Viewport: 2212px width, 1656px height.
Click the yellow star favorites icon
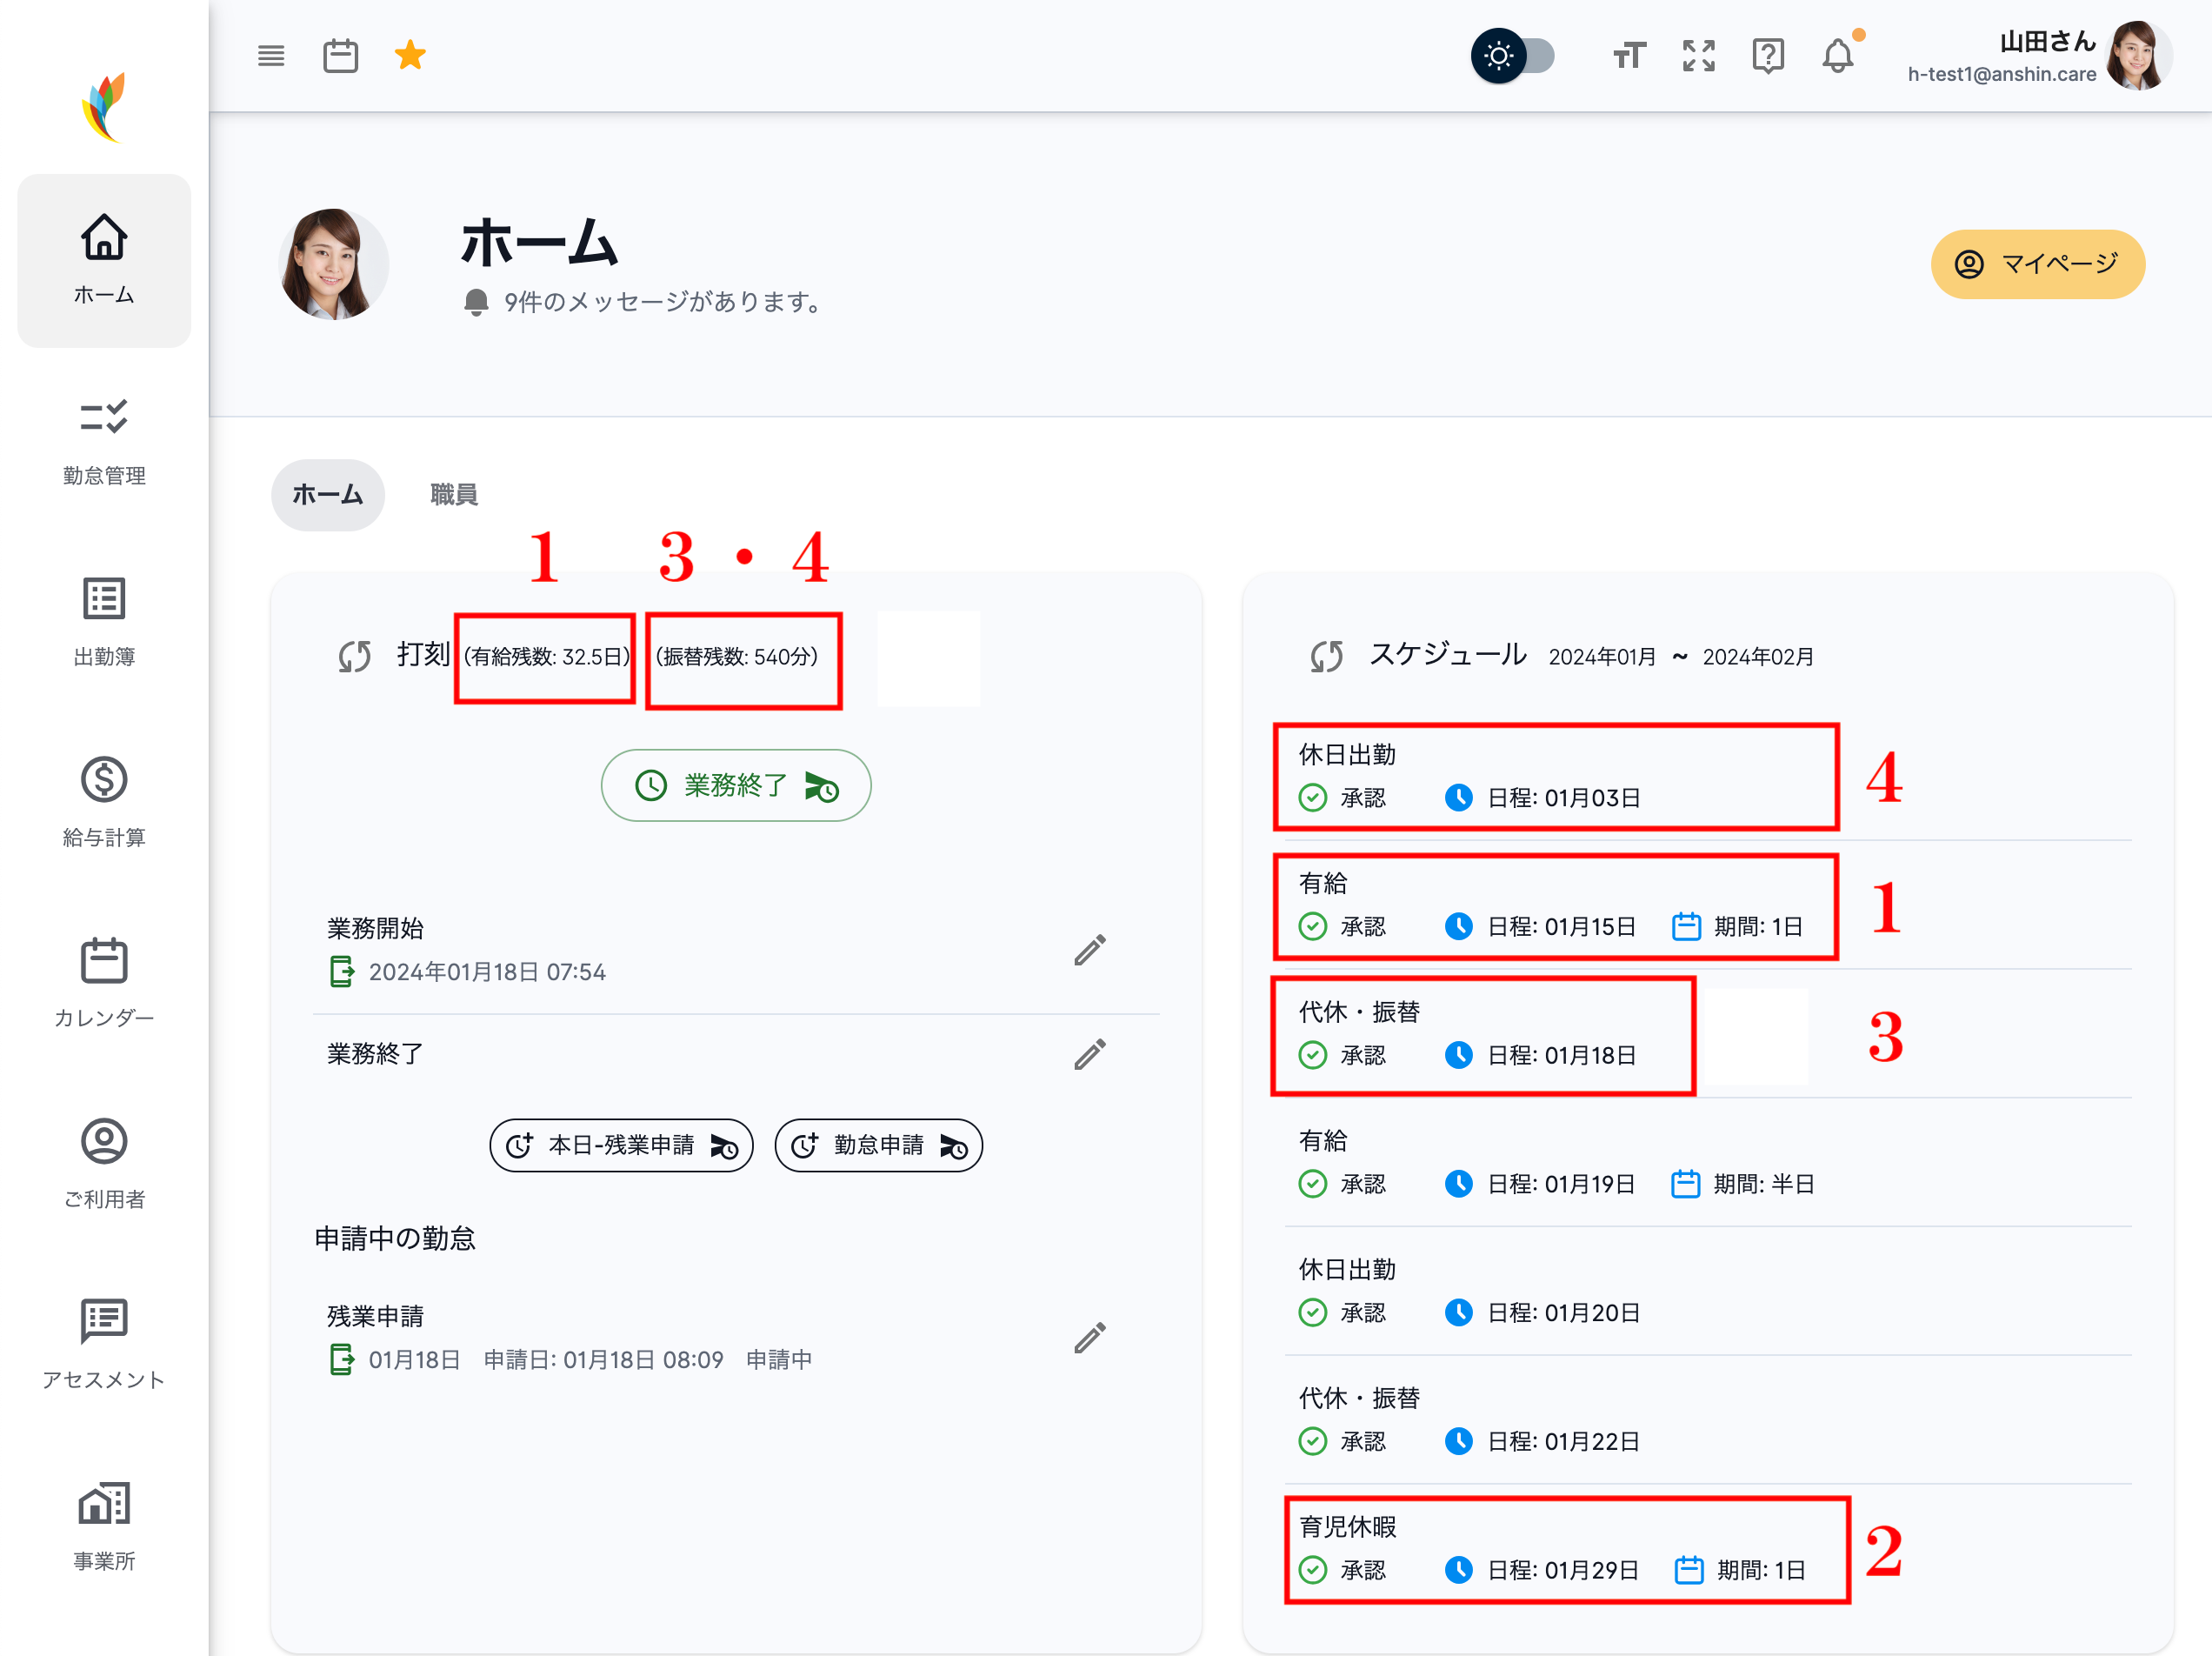[x=410, y=56]
